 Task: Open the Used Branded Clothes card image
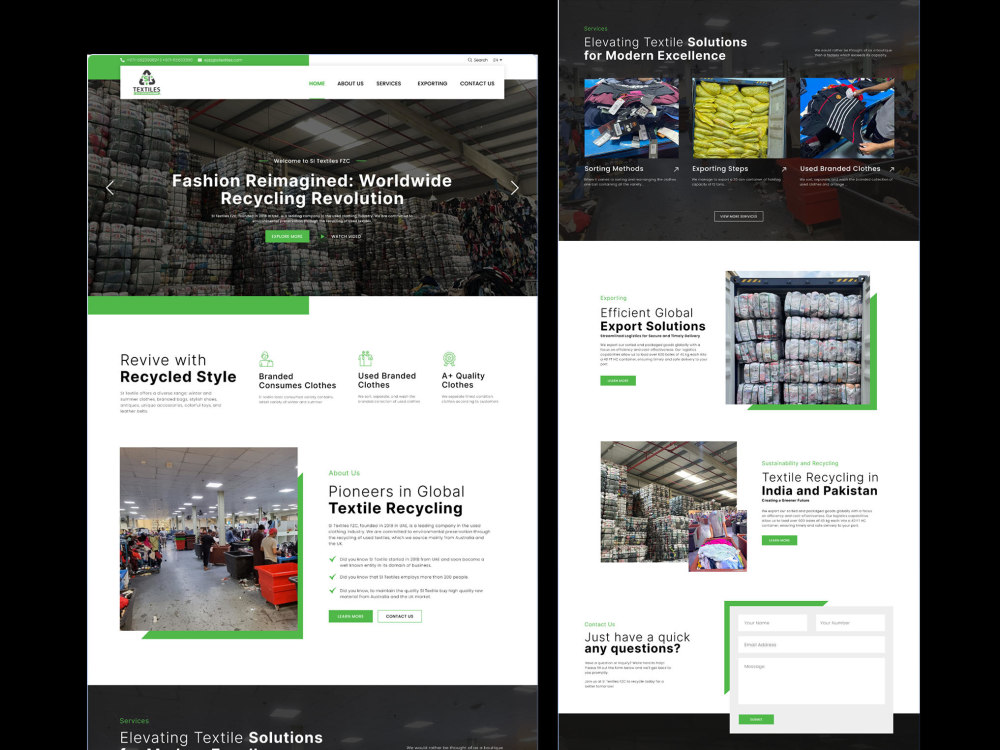847,118
